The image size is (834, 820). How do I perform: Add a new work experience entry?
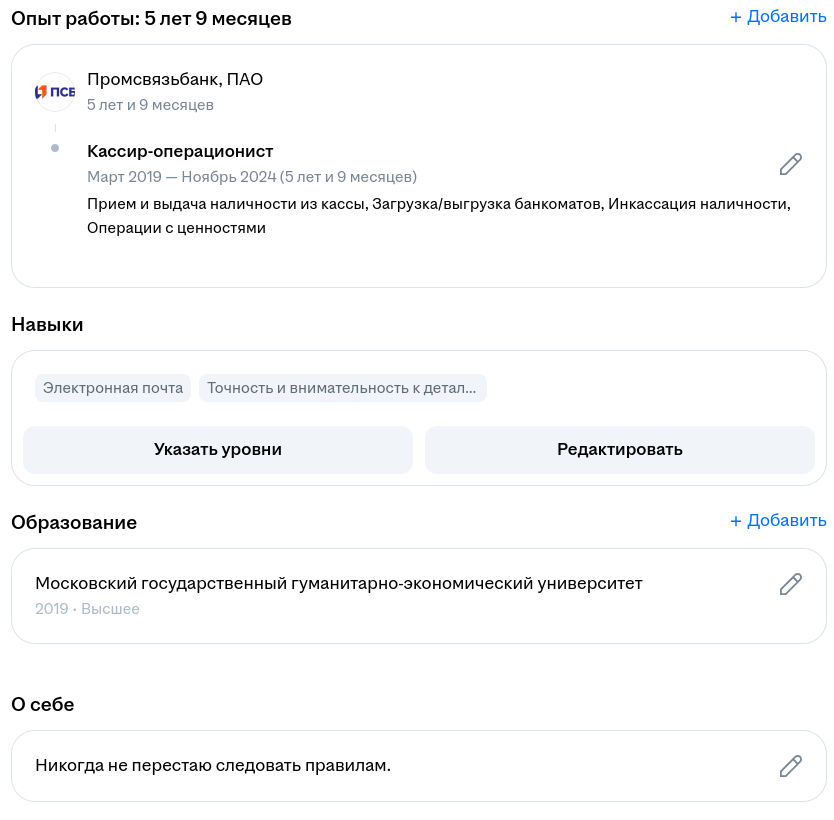pos(778,17)
